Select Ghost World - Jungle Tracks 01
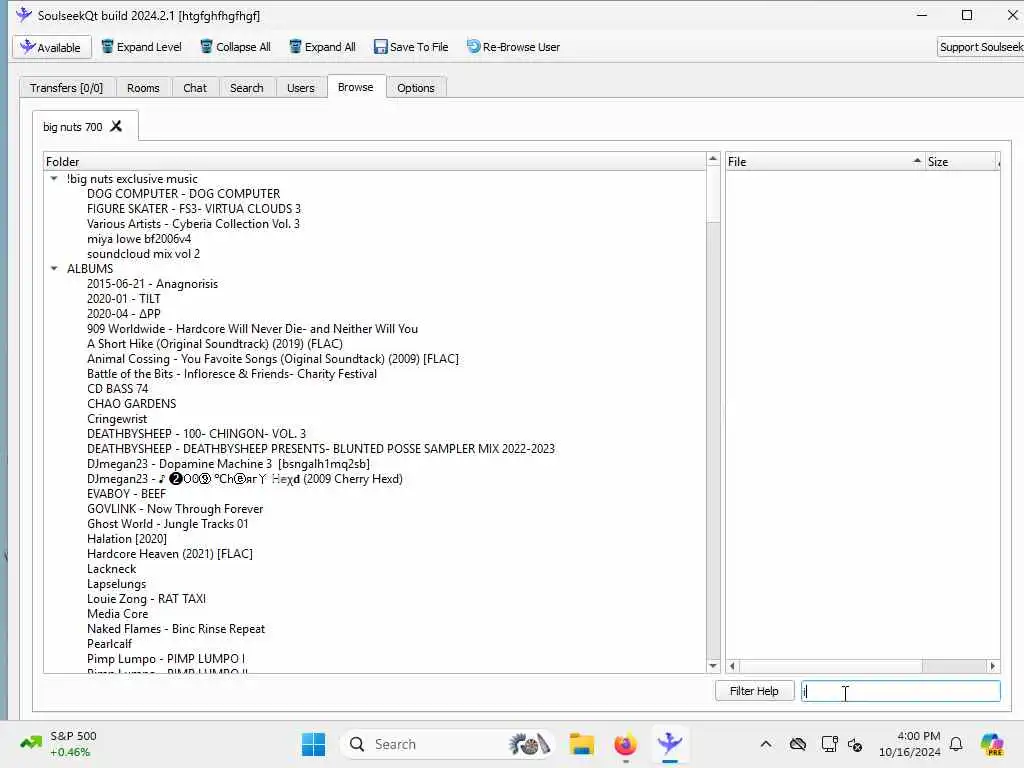This screenshot has width=1024, height=768. [167, 524]
